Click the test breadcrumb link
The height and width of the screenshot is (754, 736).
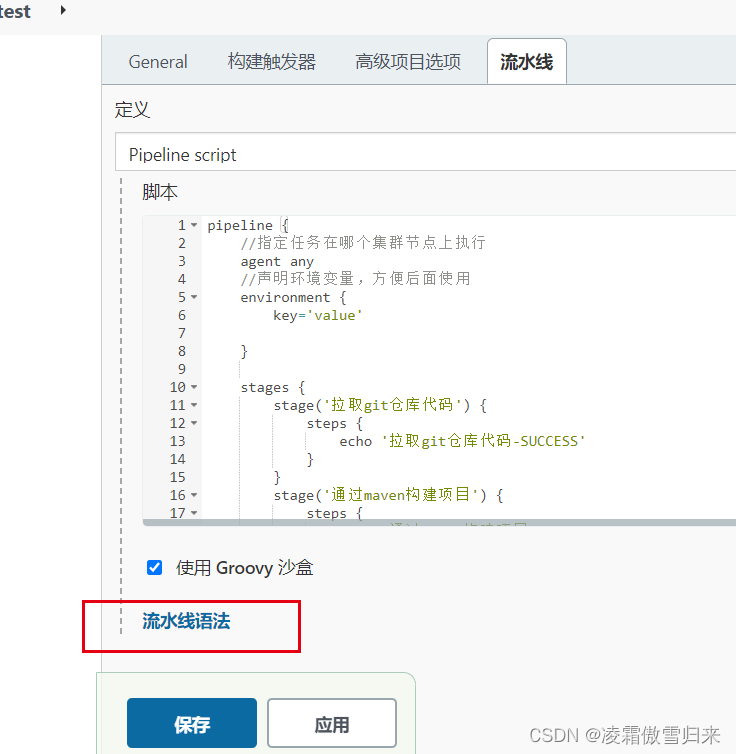pyautogui.click(x=15, y=12)
